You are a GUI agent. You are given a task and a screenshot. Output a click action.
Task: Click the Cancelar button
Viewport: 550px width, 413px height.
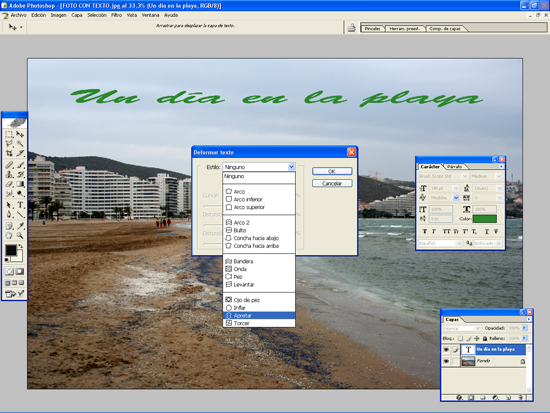click(332, 183)
